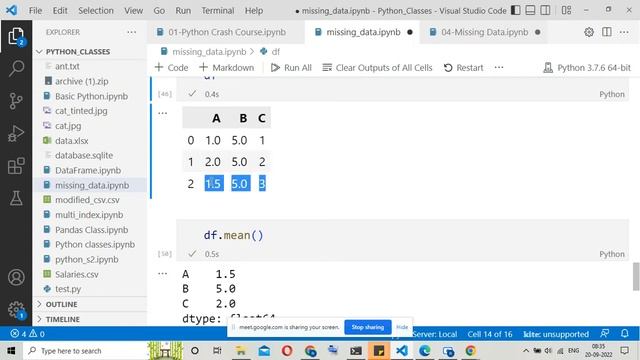Open the Terminal menu
Viewport: 640px width, 360px height.
click(x=218, y=11)
